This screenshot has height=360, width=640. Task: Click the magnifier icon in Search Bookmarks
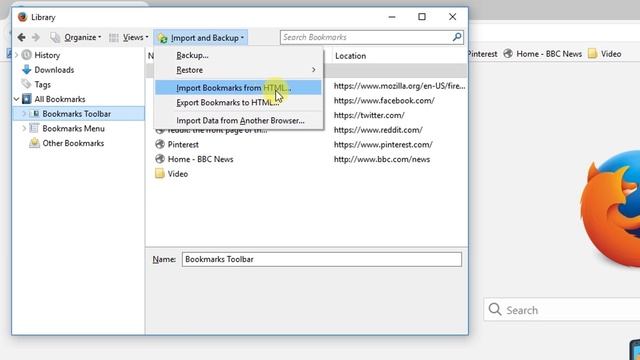pos(457,37)
